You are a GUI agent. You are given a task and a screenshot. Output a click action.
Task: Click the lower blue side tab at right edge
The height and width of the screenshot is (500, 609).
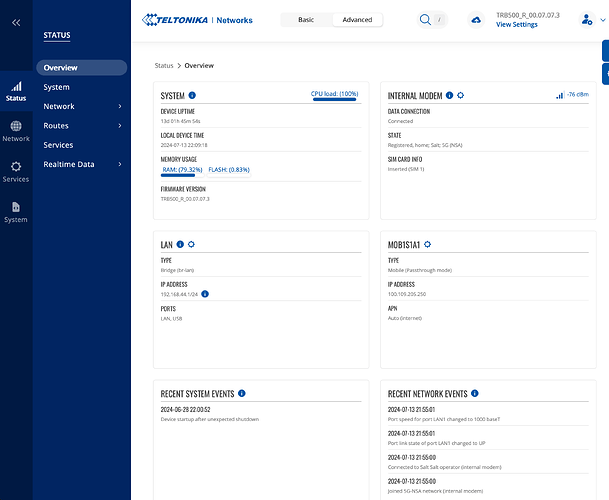pos(606,74)
